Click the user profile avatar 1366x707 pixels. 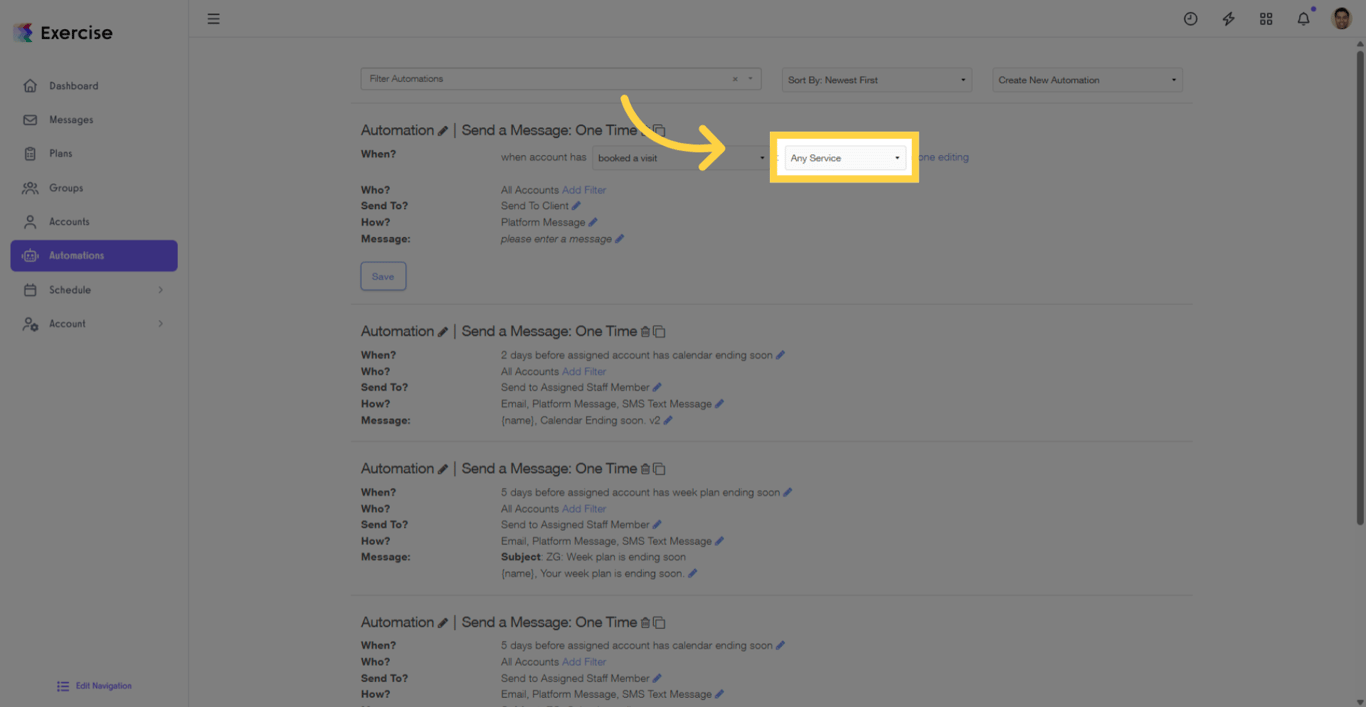click(1341, 18)
